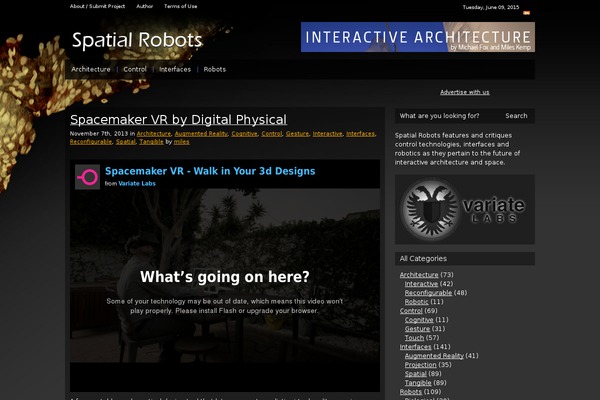The height and width of the screenshot is (400, 600).
Task: Select Interfaces in the main navigation bar
Action: 175,69
